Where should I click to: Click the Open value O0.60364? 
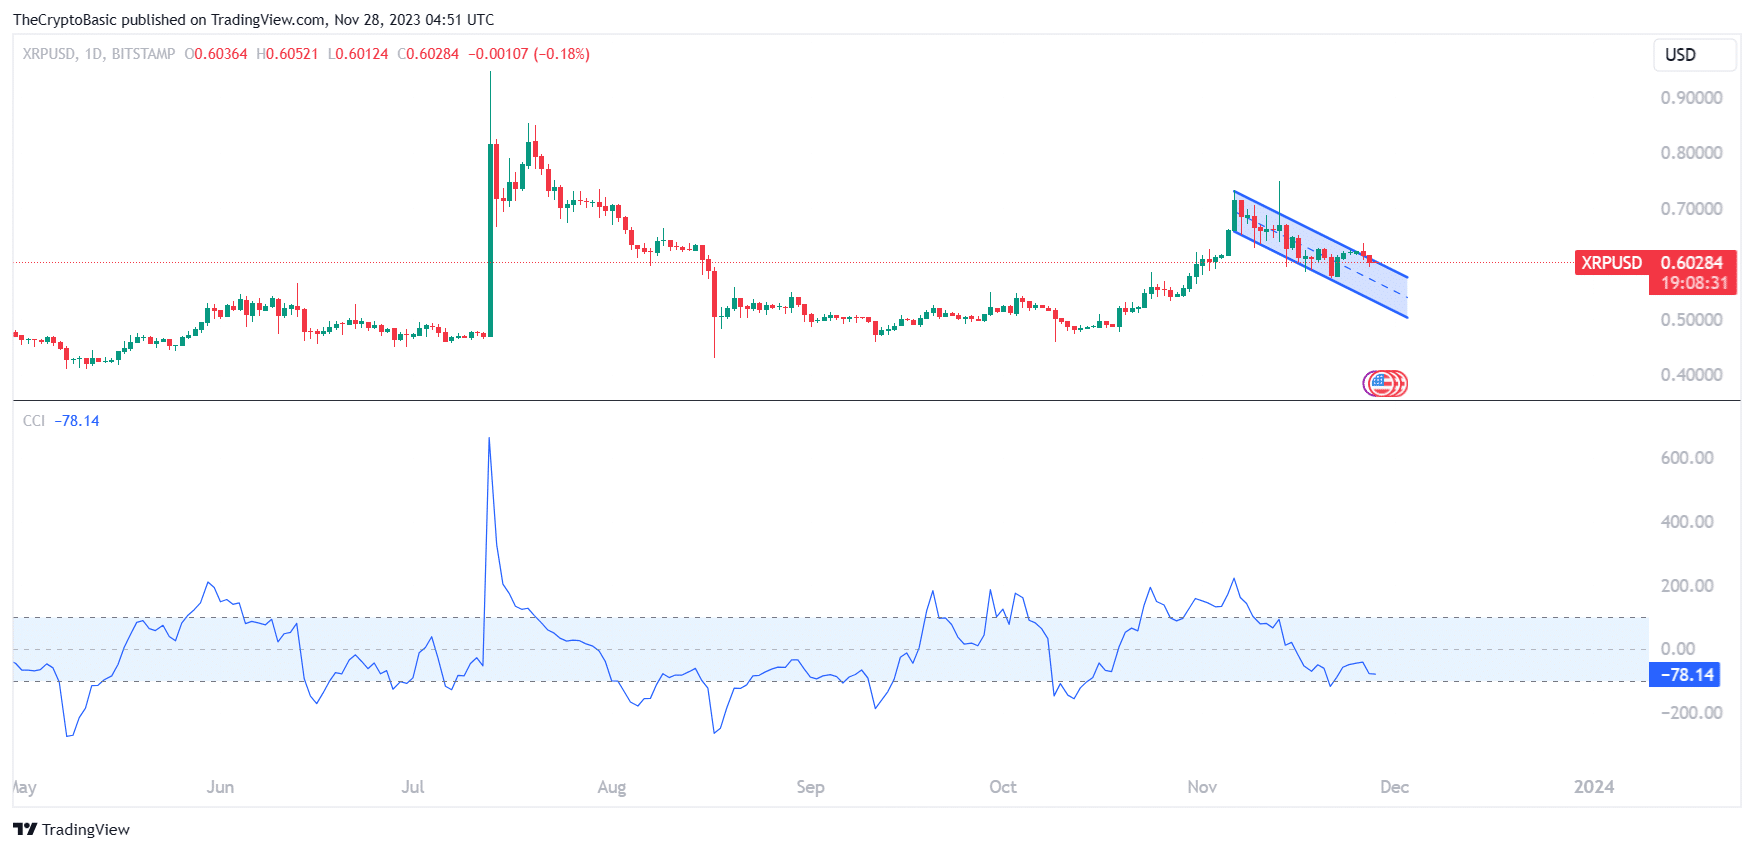216,54
